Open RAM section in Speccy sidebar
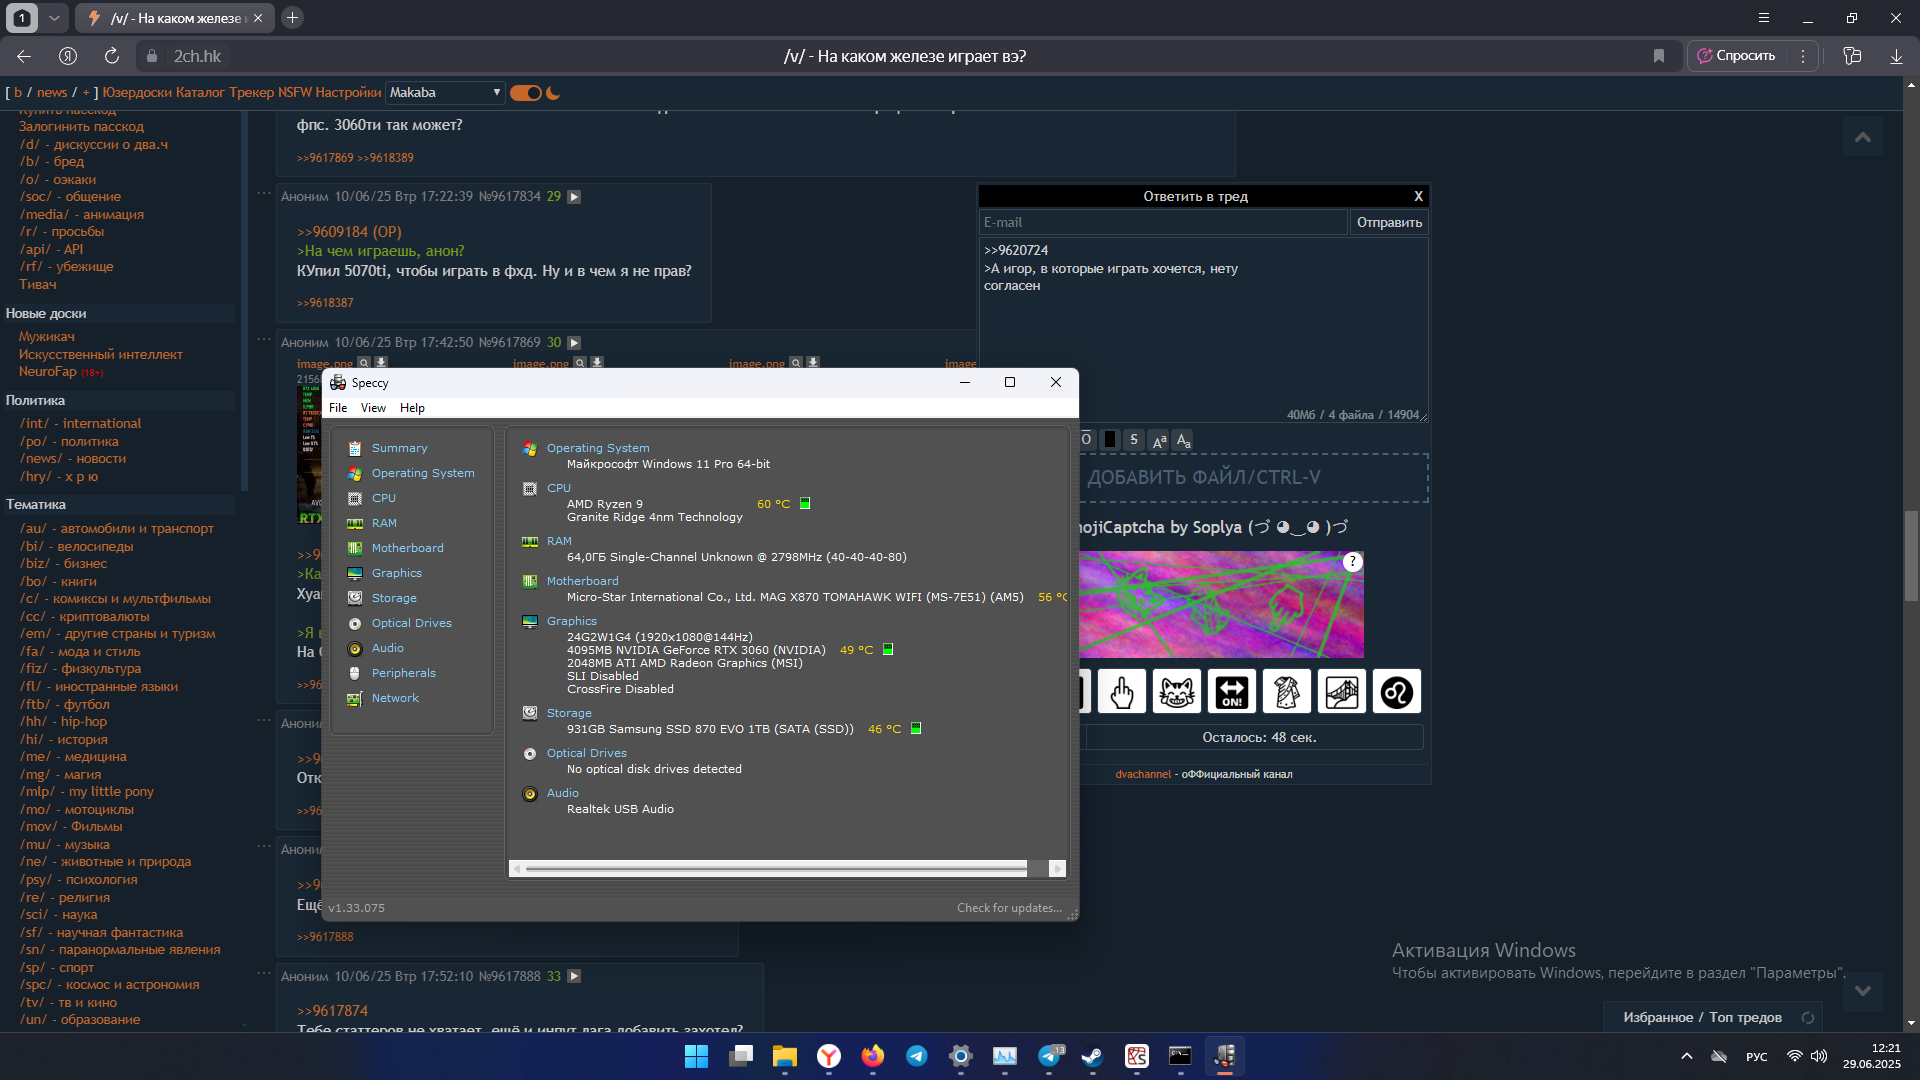Viewport: 1920px width, 1080px height. coord(384,523)
